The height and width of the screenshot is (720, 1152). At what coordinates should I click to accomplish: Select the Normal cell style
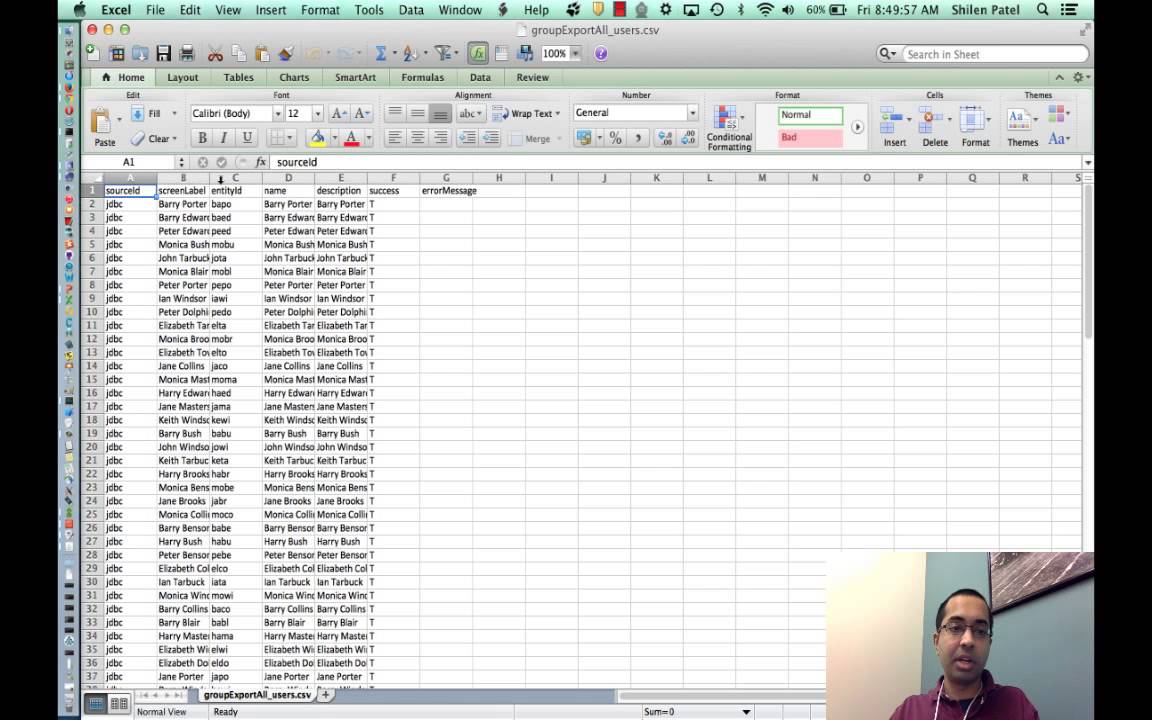pos(810,115)
